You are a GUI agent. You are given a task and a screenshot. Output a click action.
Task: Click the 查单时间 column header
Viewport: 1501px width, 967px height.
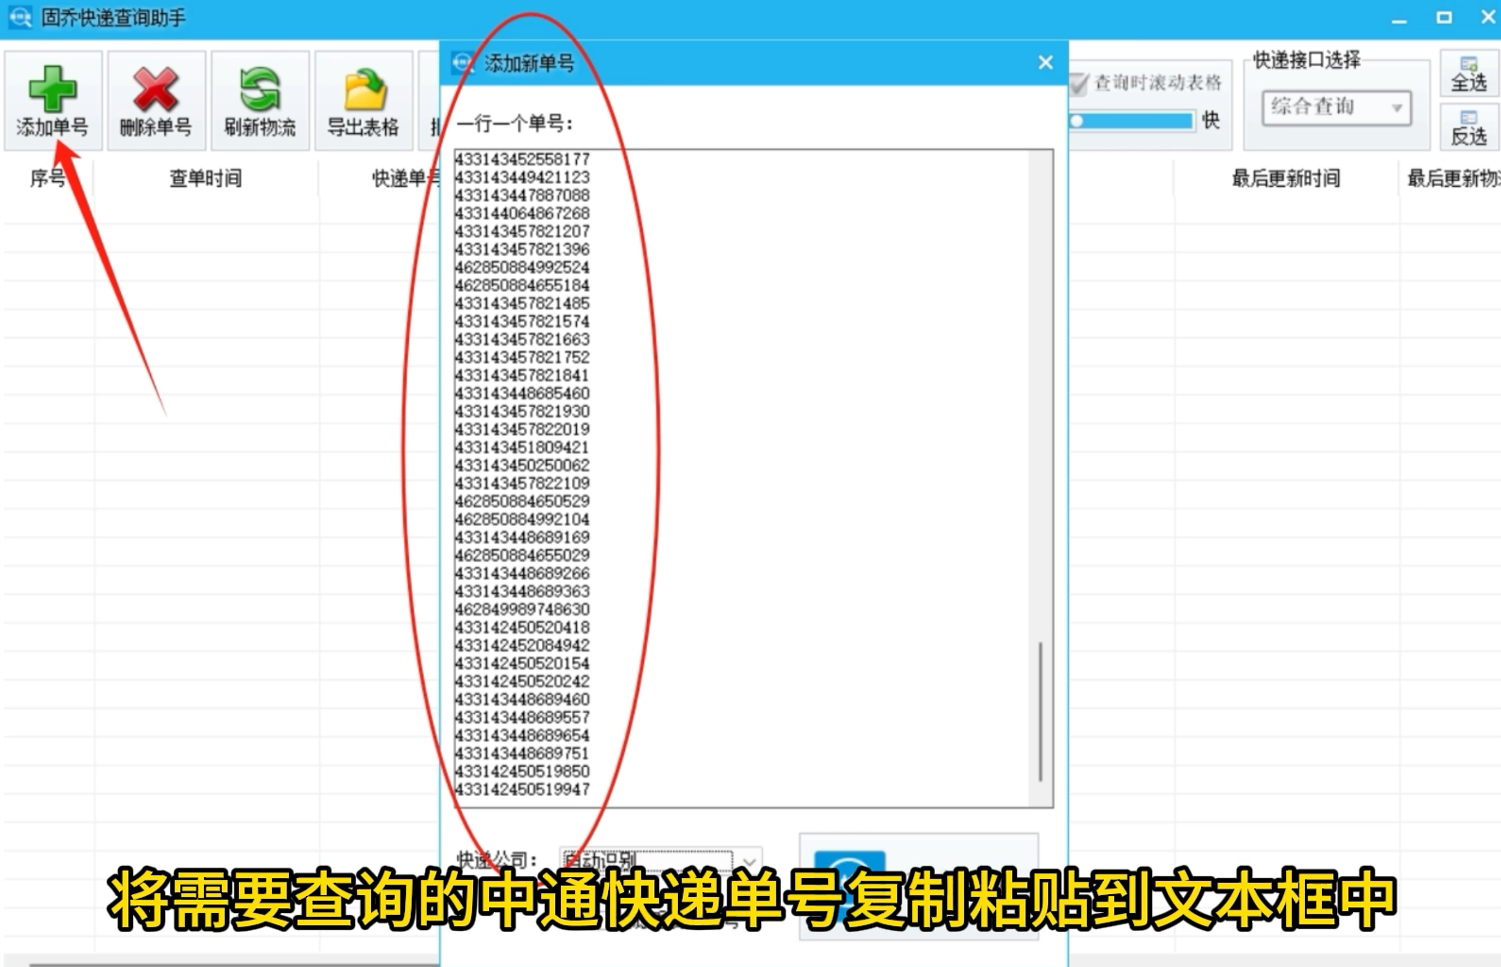[205, 178]
